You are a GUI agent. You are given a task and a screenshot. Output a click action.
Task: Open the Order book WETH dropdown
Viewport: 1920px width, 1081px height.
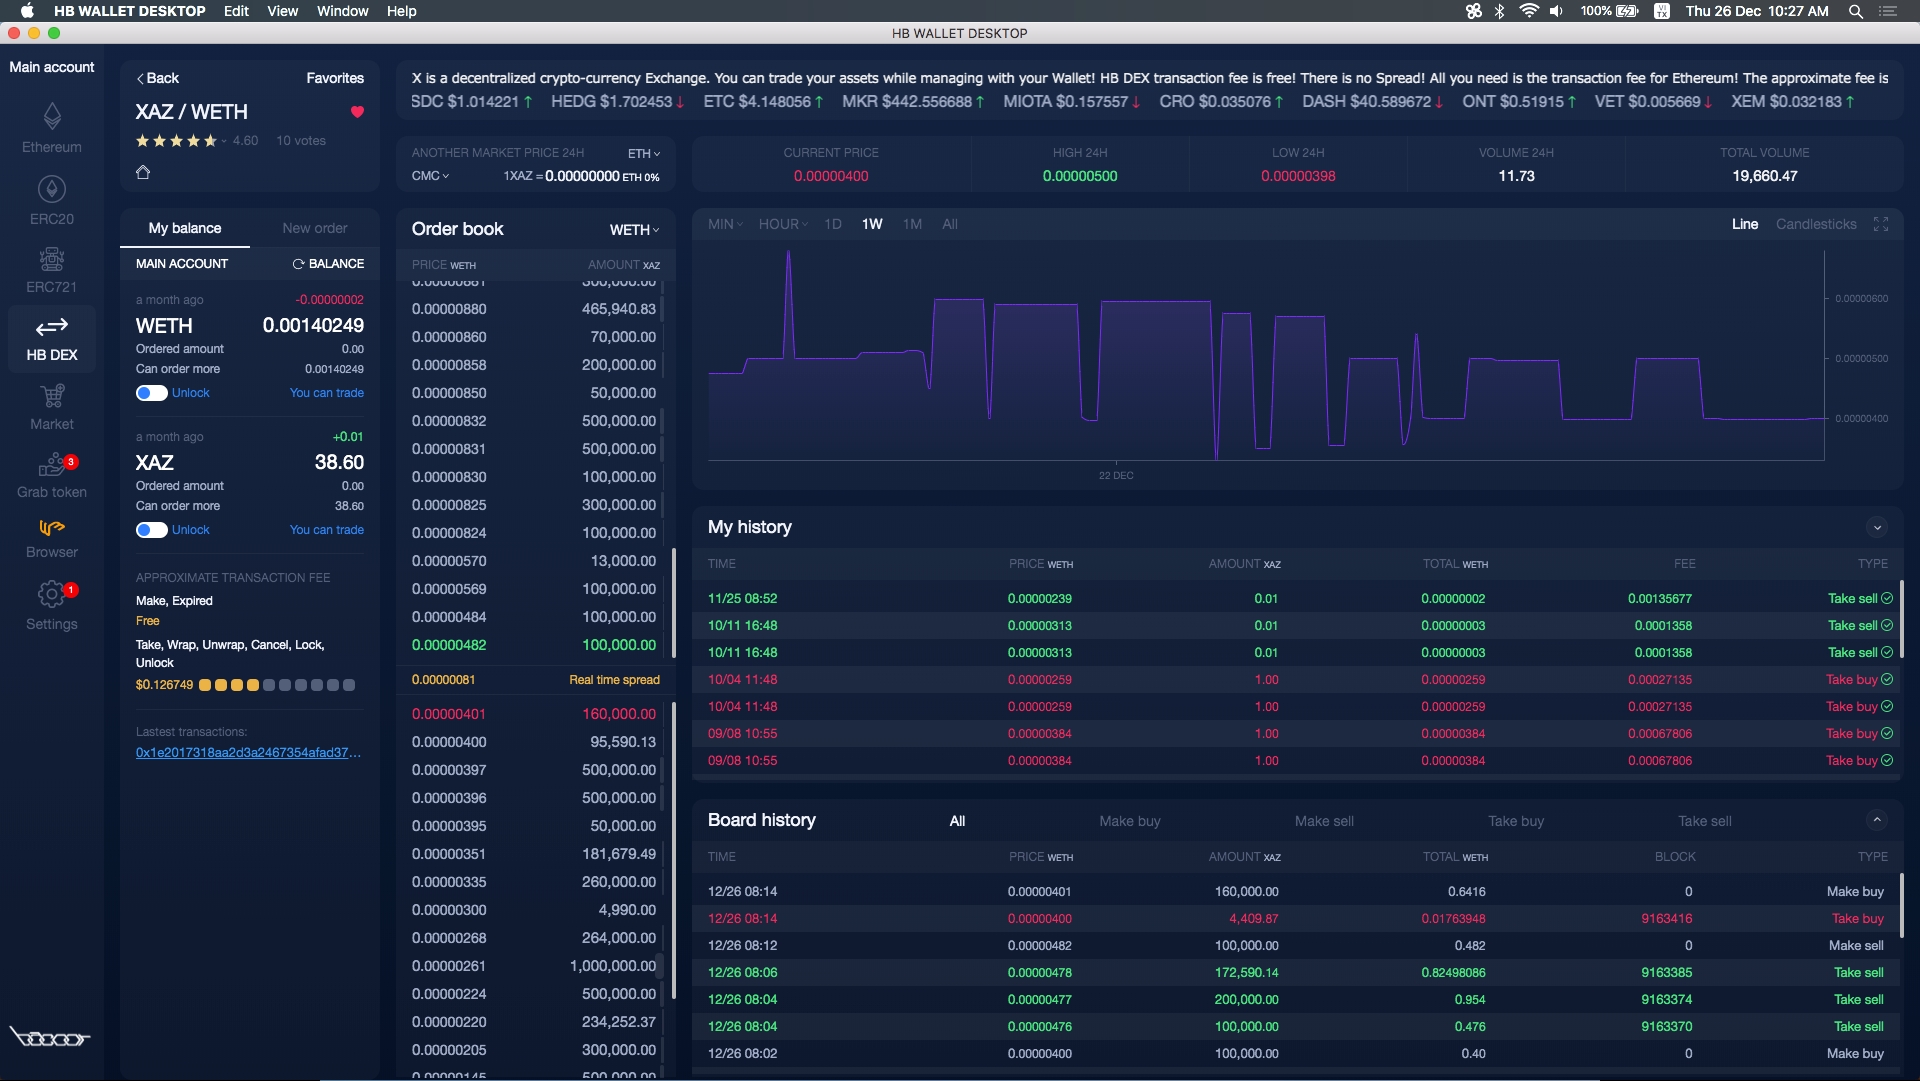(635, 230)
